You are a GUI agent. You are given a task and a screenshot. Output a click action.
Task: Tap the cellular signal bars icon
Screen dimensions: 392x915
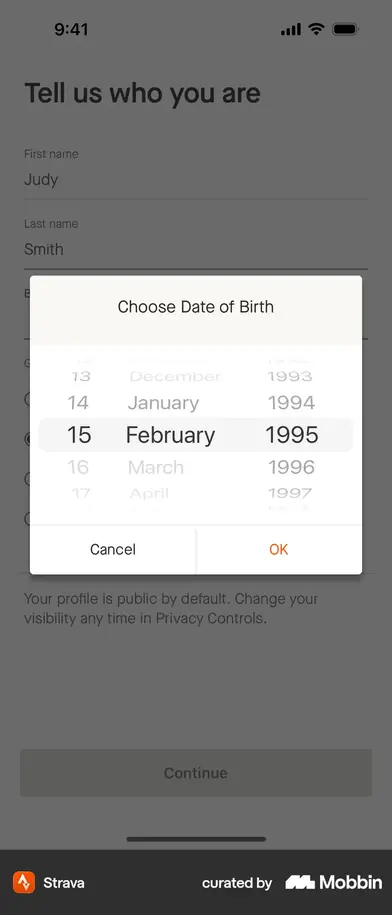coord(290,29)
